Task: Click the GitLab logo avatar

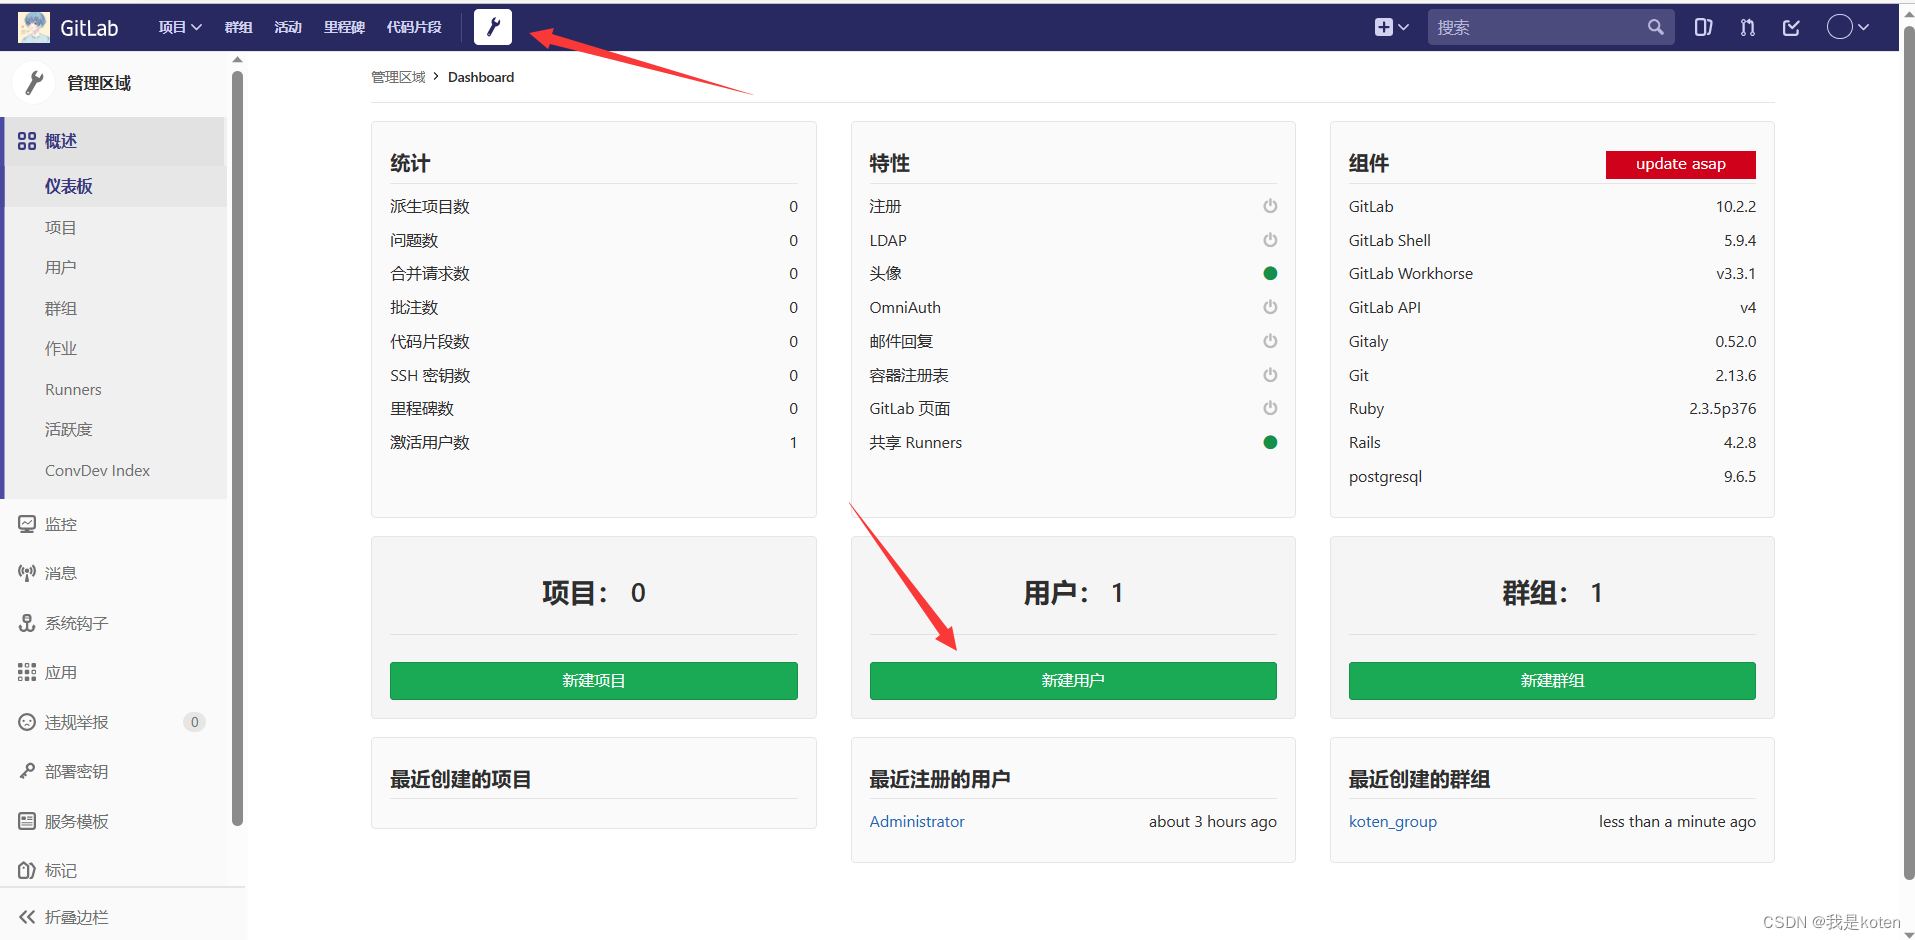Action: tap(34, 27)
